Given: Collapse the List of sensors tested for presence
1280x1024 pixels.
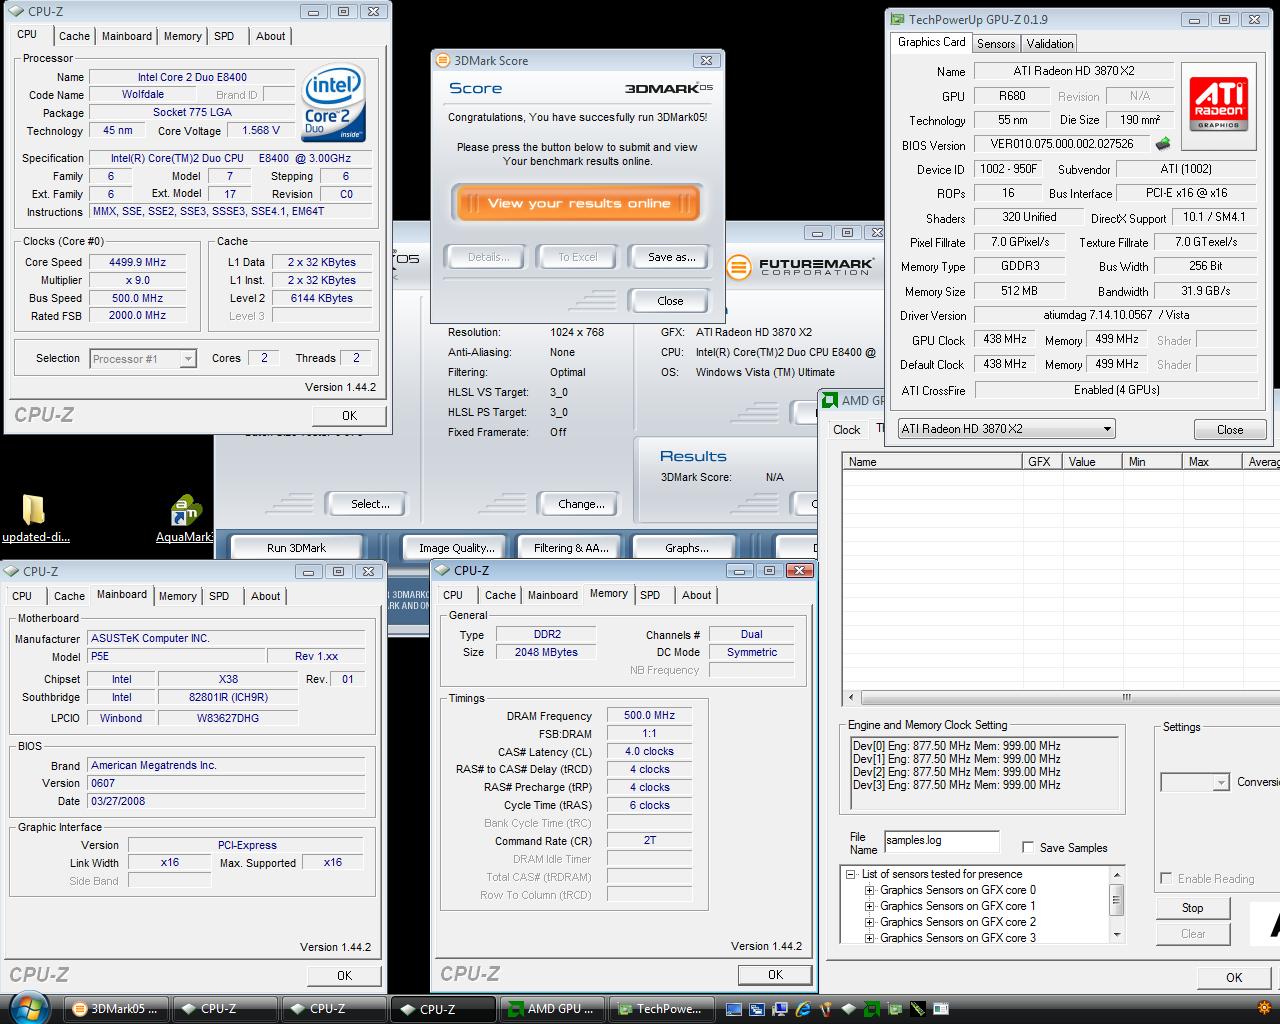Looking at the screenshot, I should [x=852, y=874].
